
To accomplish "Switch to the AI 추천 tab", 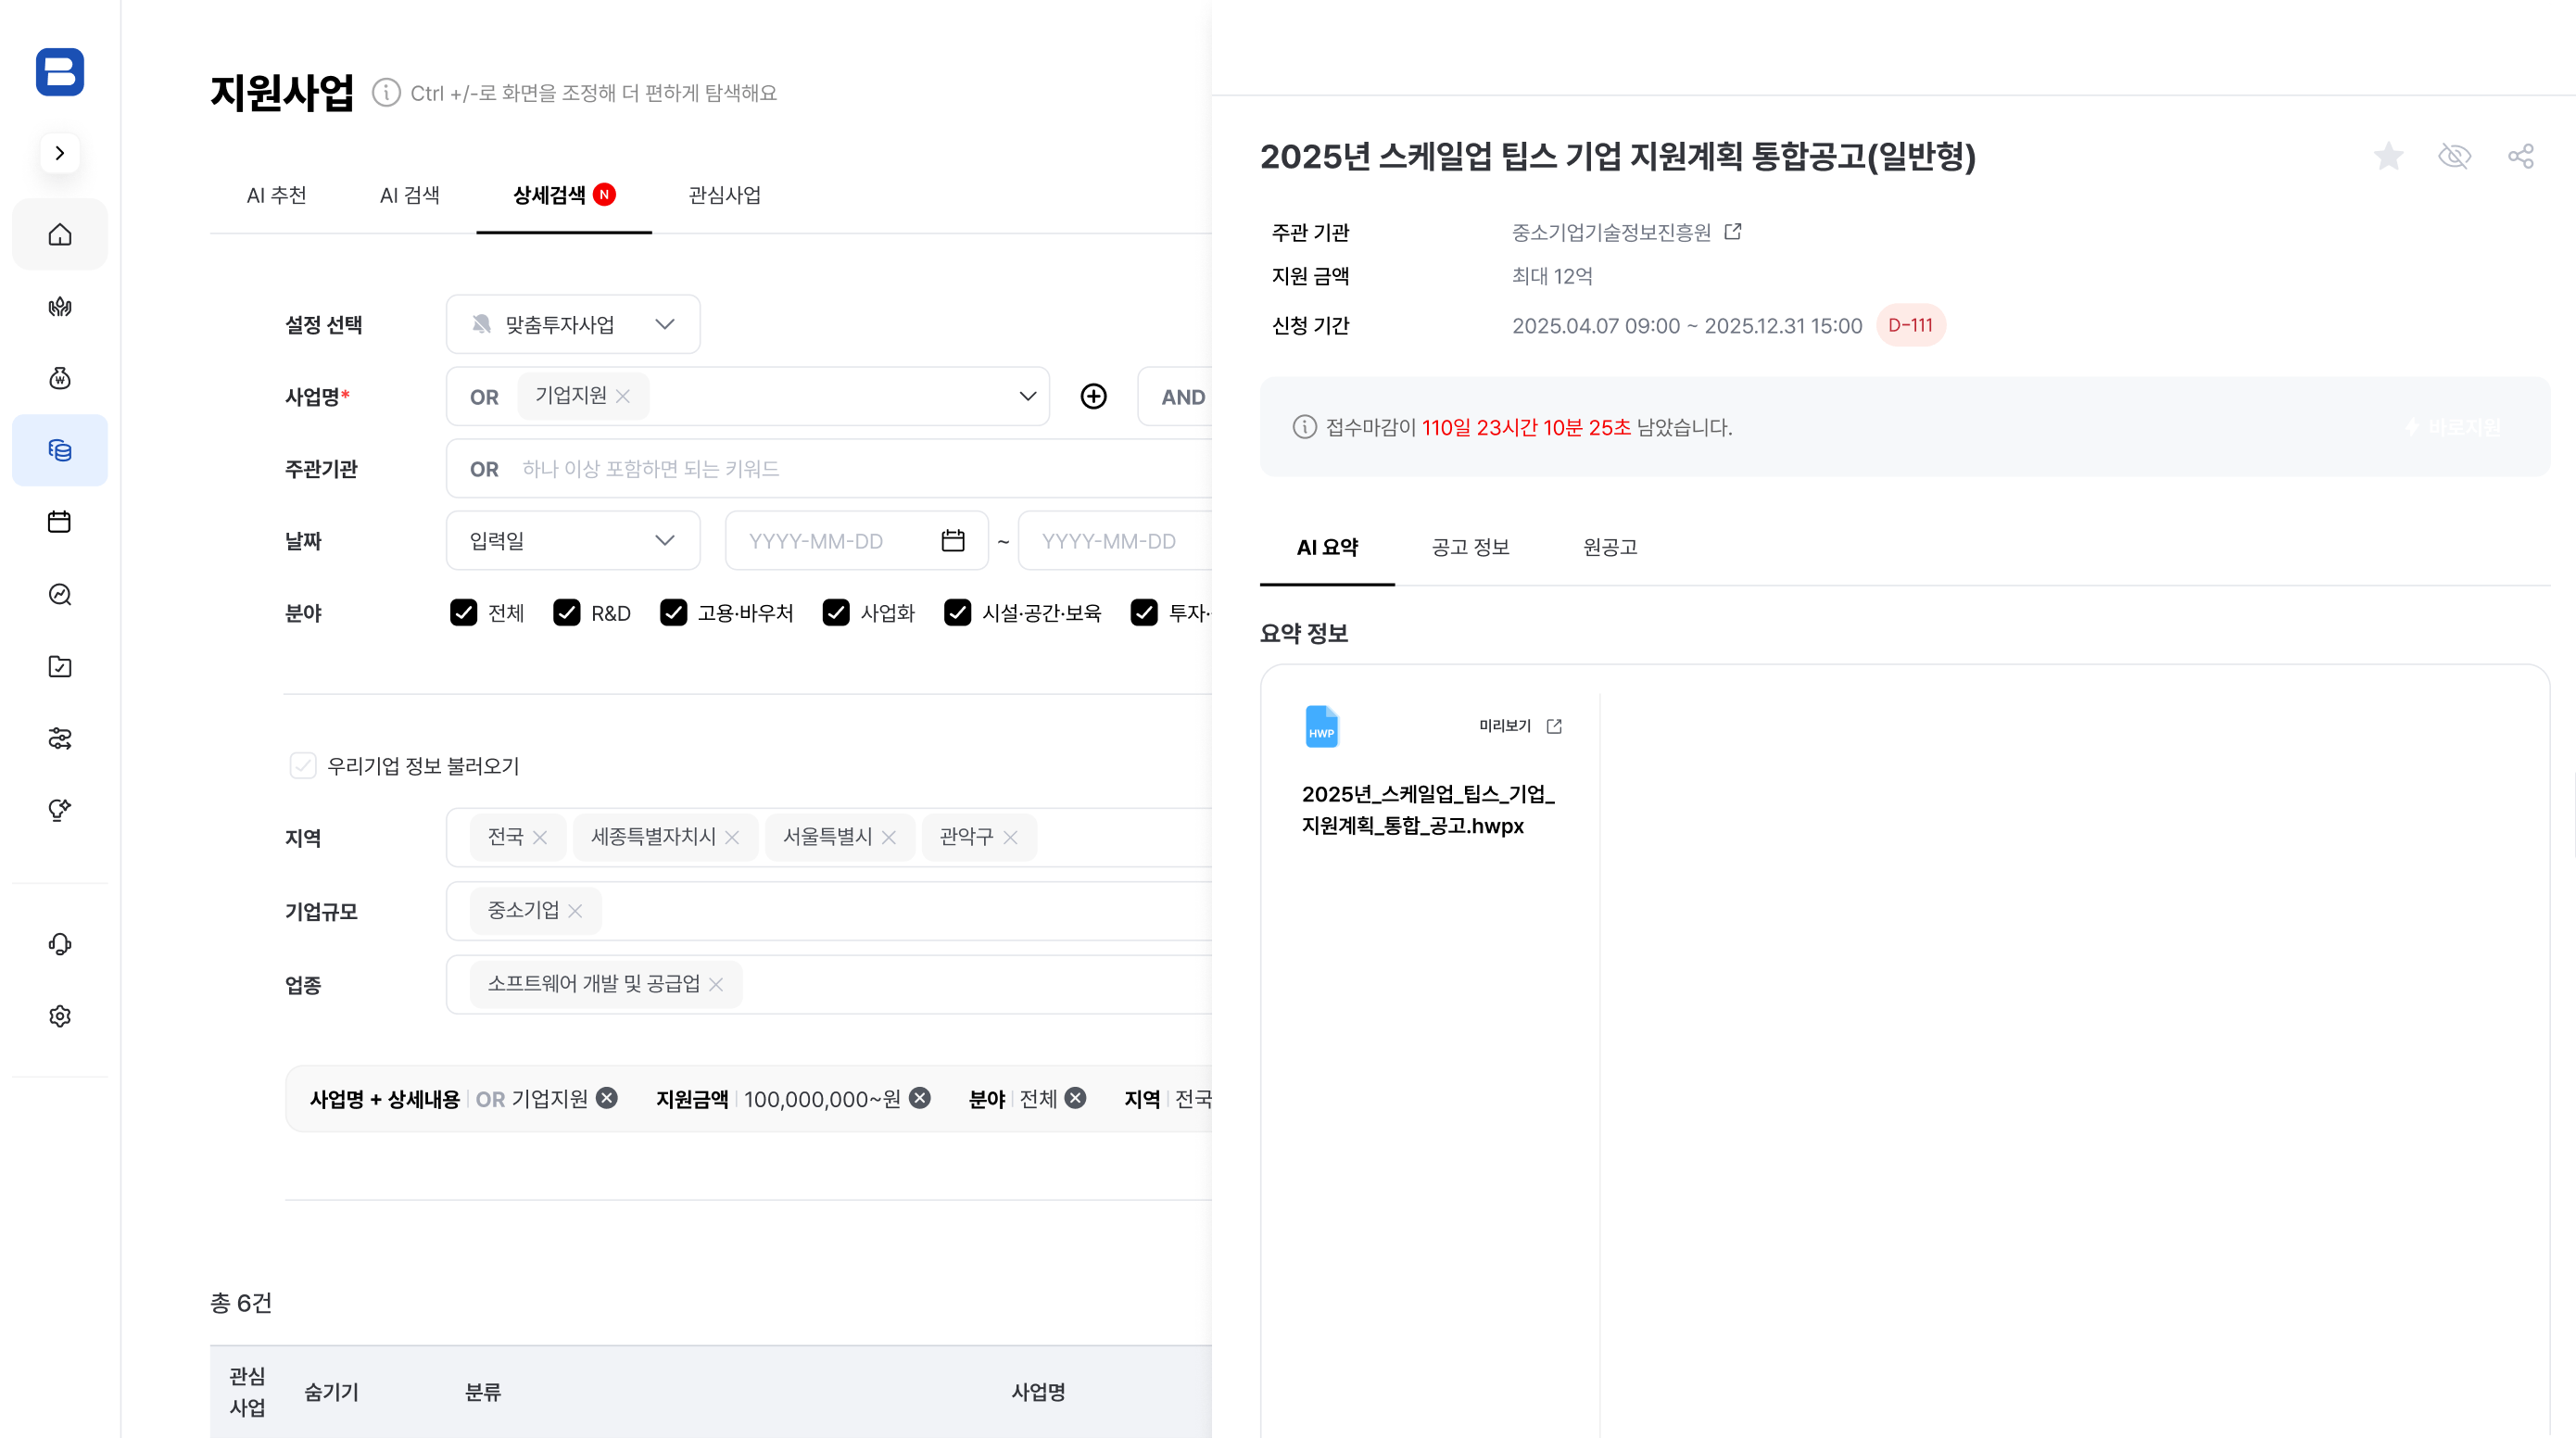I will tap(277, 195).
